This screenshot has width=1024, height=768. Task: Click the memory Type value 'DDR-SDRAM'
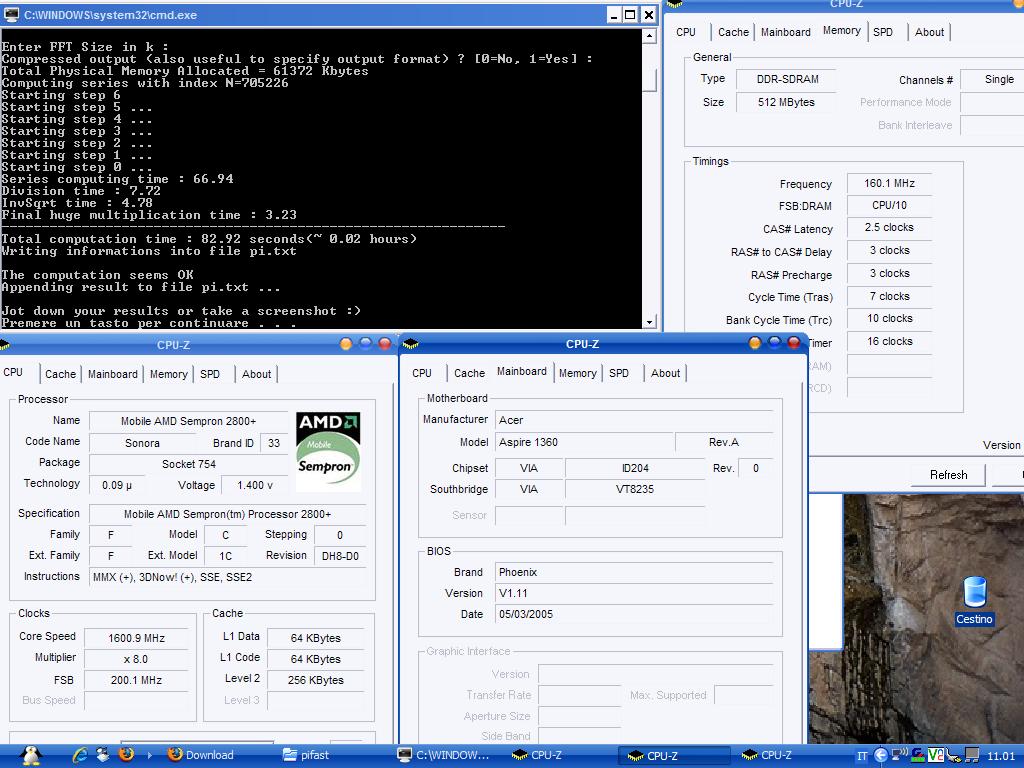pos(787,79)
